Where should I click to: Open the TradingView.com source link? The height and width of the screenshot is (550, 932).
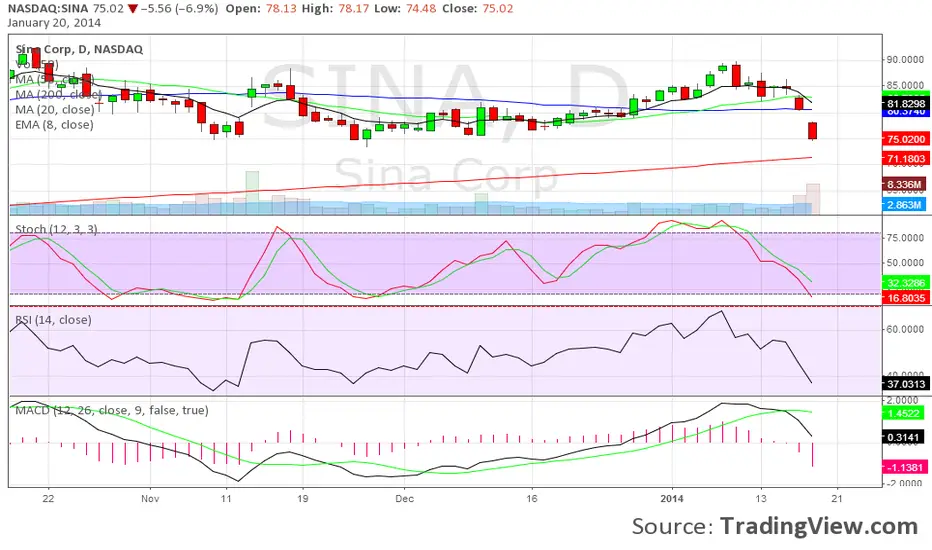pos(819,527)
